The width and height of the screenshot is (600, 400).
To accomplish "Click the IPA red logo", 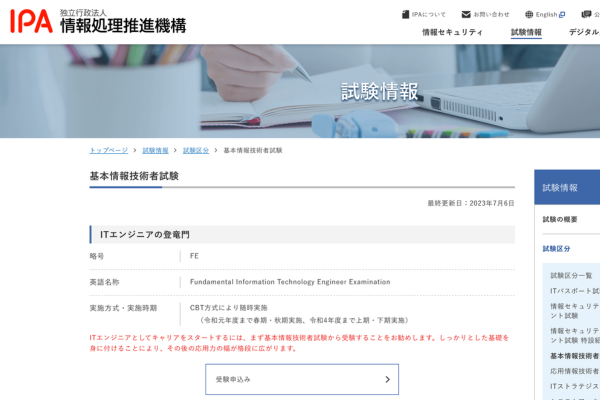I will tap(31, 21).
